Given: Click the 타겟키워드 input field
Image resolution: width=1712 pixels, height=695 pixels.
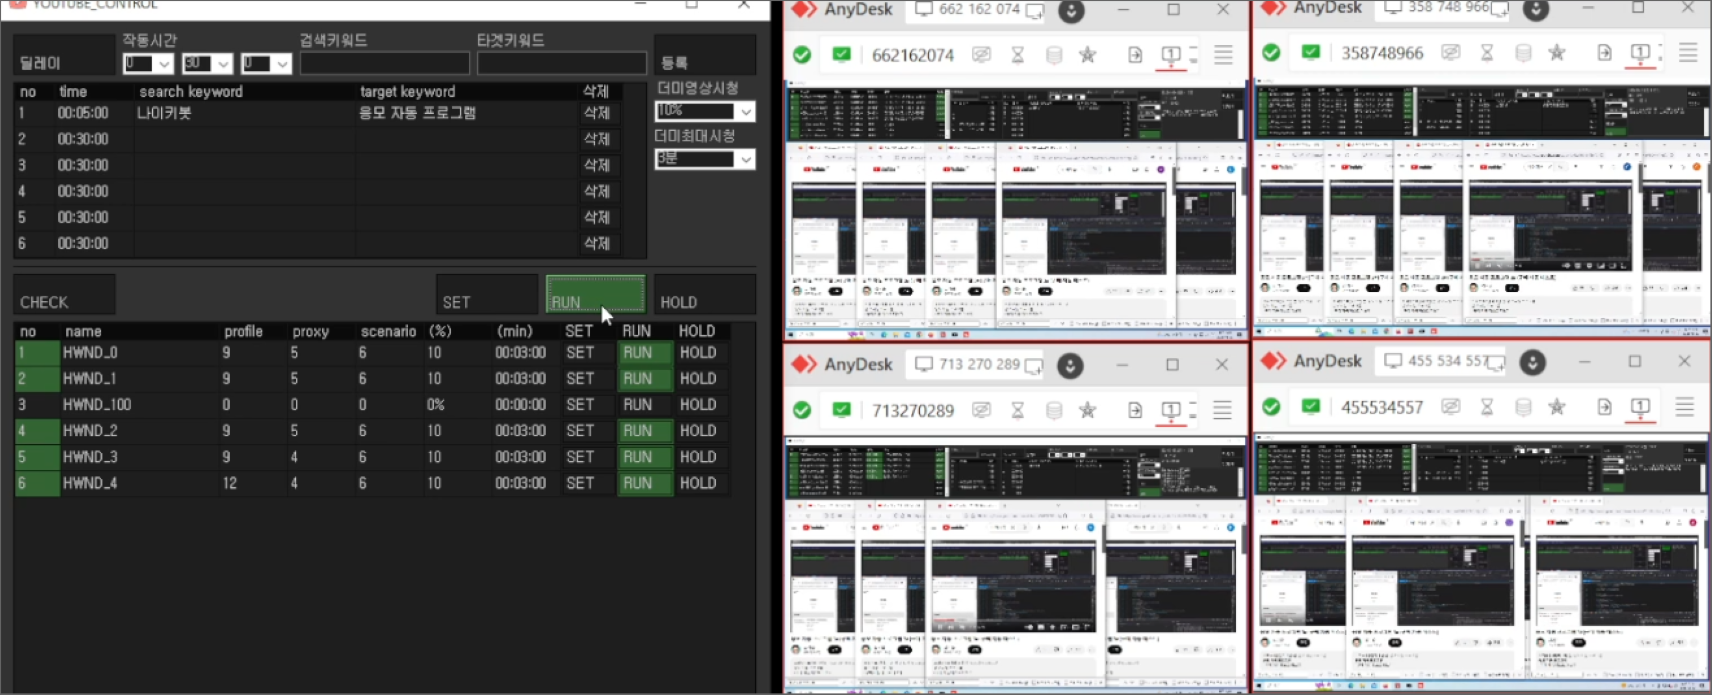Looking at the screenshot, I should click(562, 64).
